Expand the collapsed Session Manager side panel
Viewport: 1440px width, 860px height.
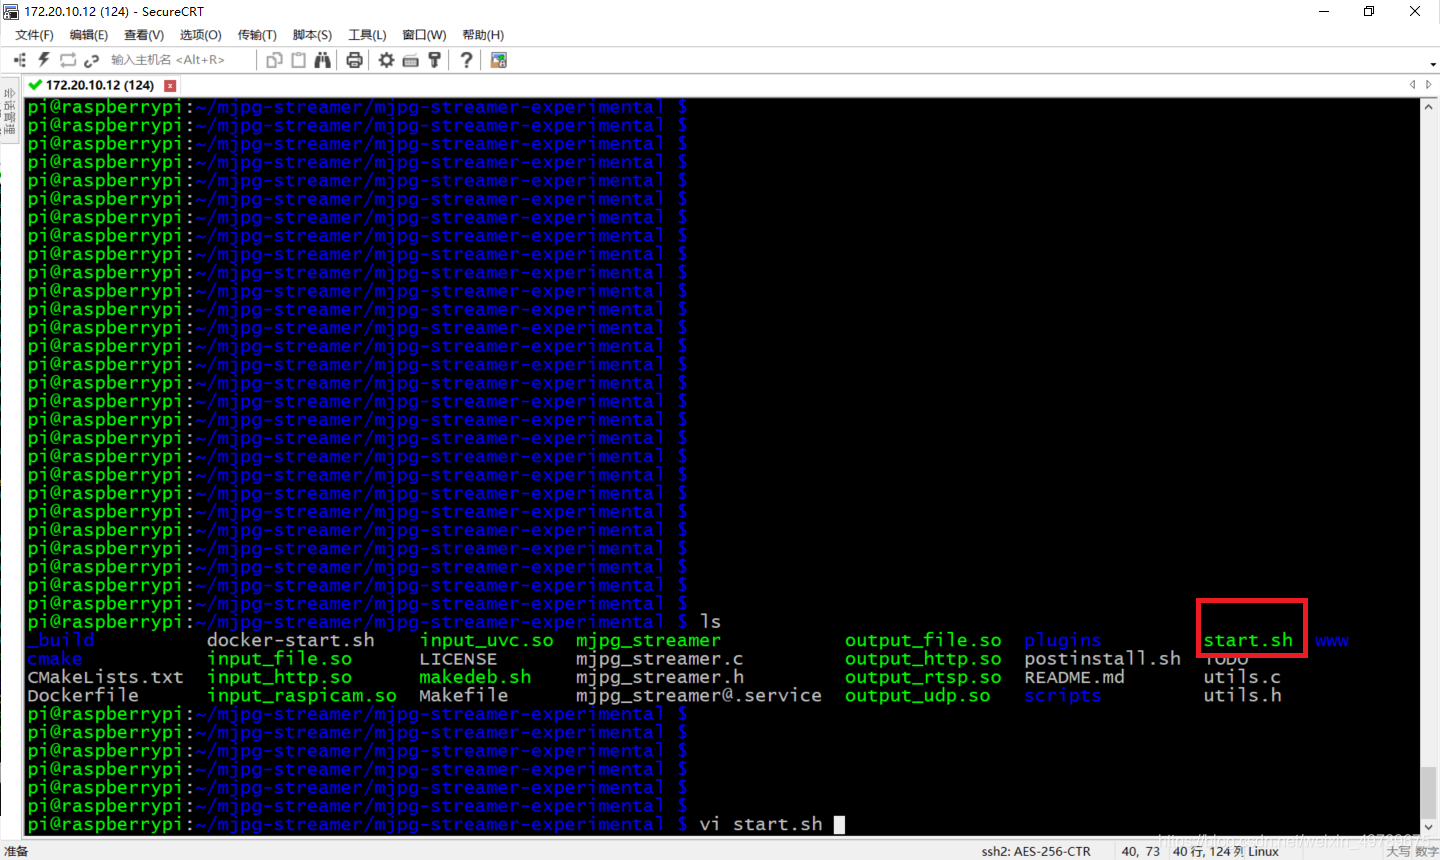[10, 112]
